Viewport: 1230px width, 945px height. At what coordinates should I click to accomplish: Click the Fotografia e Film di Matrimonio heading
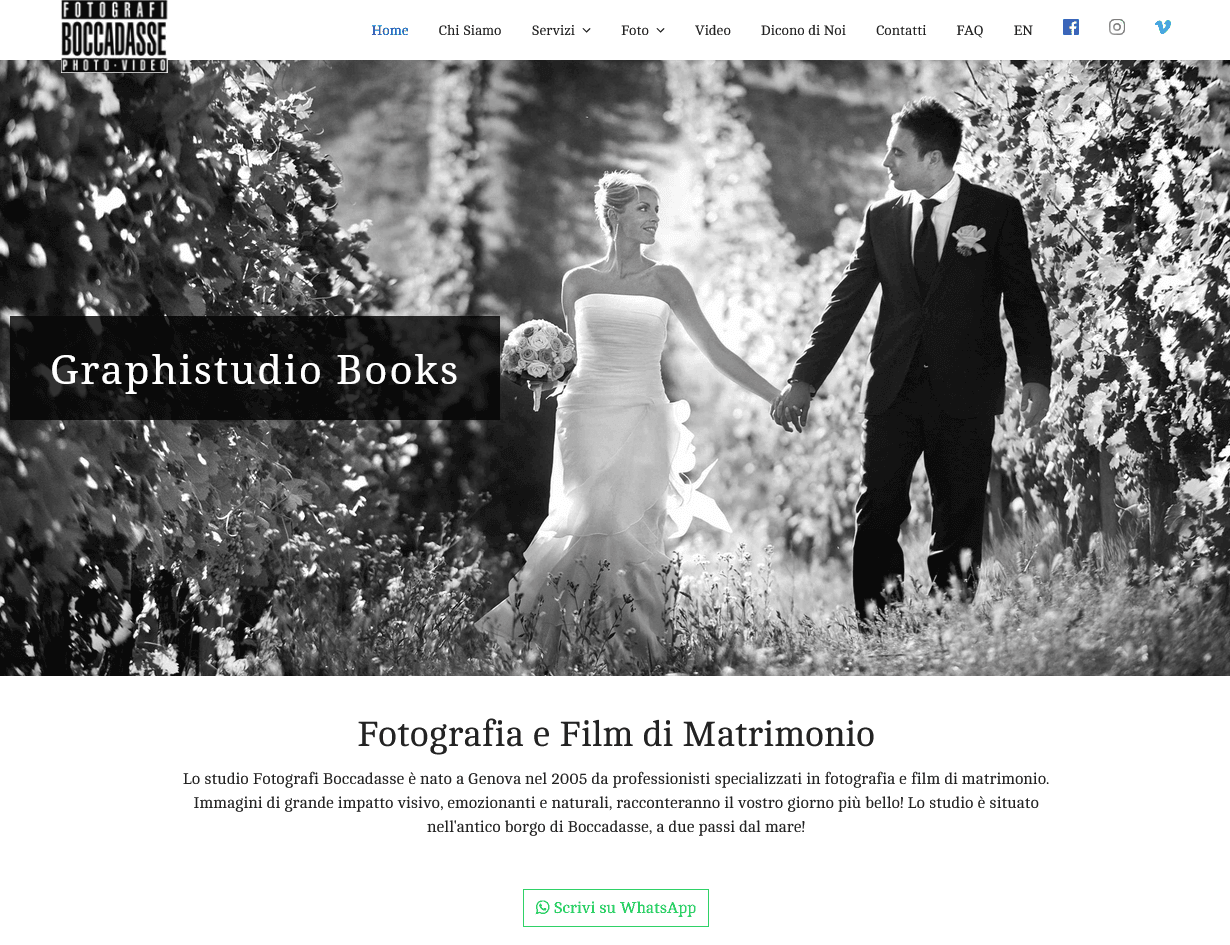[616, 734]
